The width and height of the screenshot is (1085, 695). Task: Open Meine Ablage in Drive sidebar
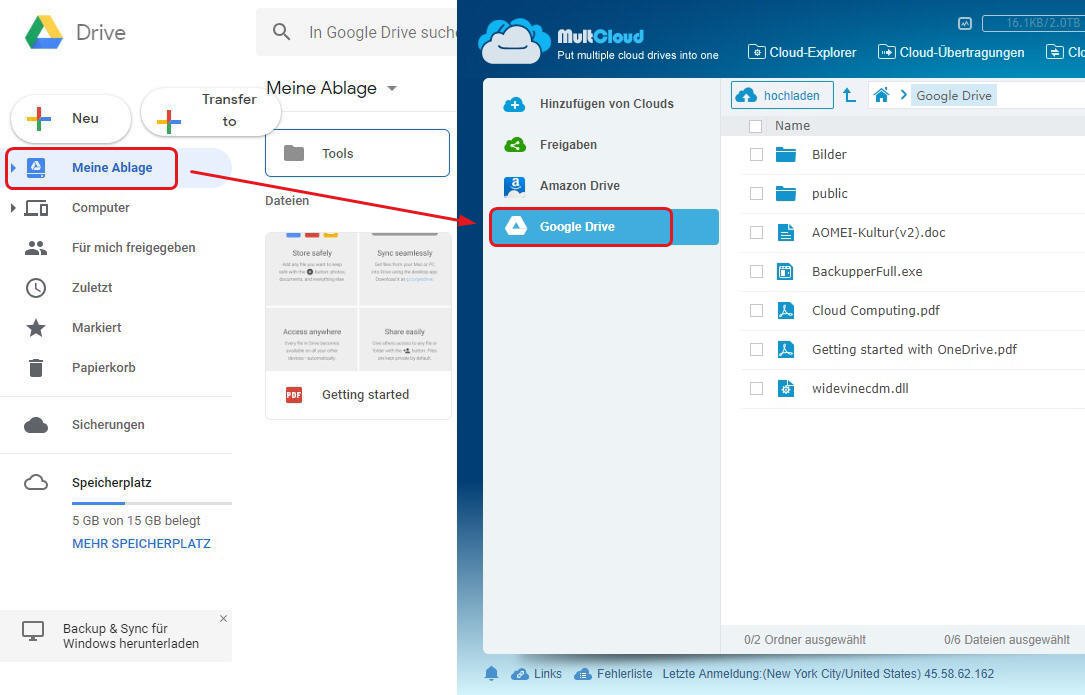point(112,168)
